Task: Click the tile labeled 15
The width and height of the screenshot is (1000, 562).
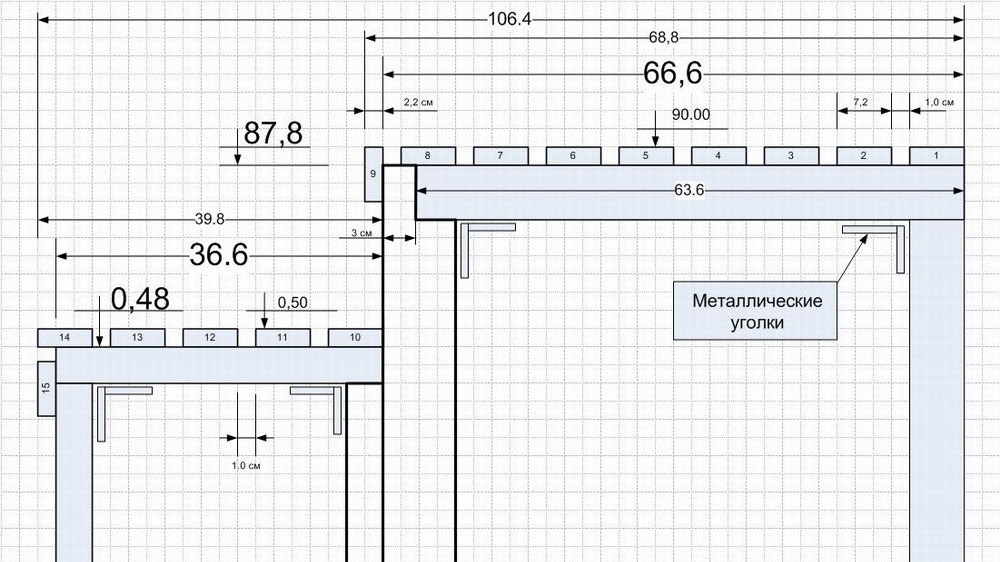Action: coord(47,388)
